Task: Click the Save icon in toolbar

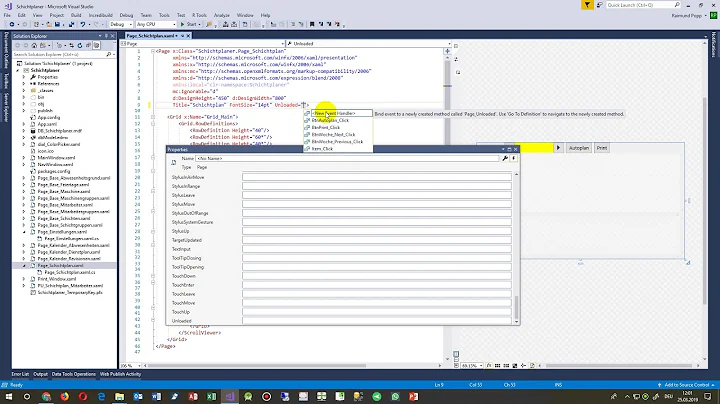Action: pyautogui.click(x=57, y=24)
